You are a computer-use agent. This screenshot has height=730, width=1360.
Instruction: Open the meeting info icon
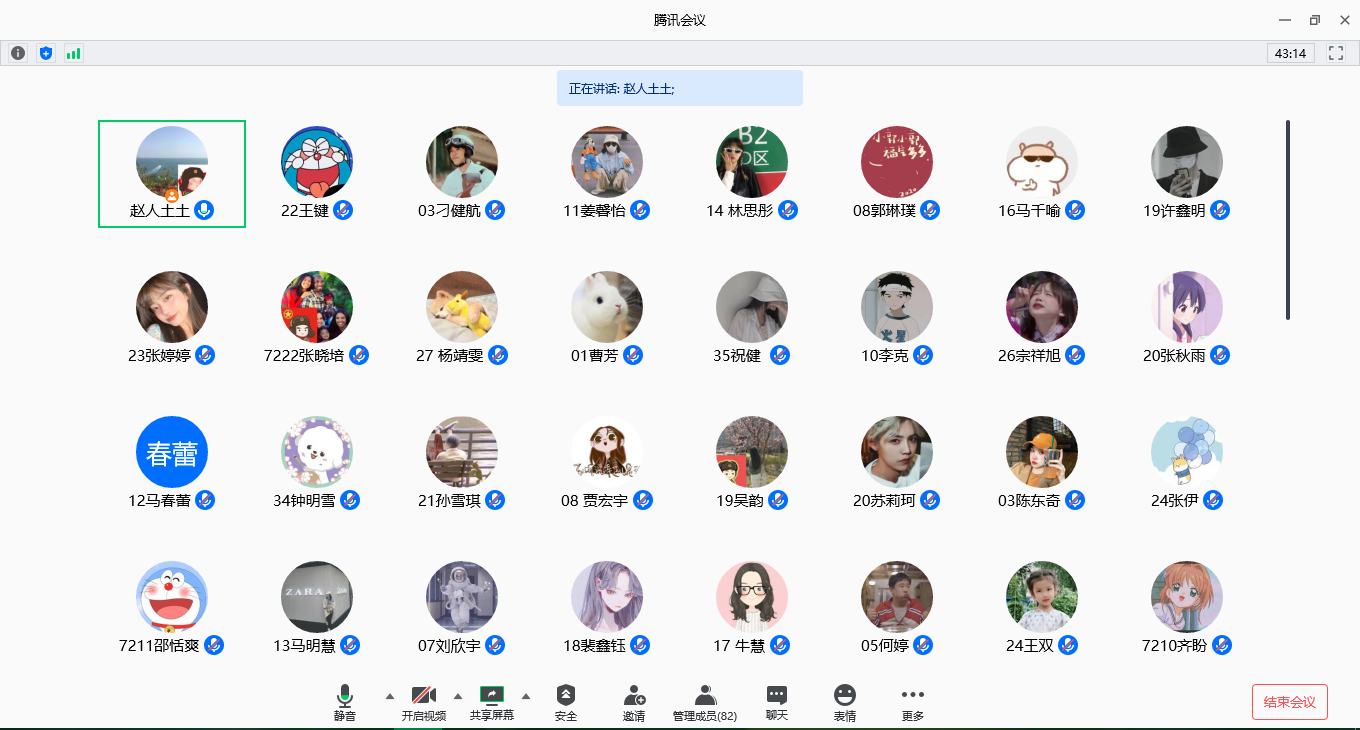(18, 53)
